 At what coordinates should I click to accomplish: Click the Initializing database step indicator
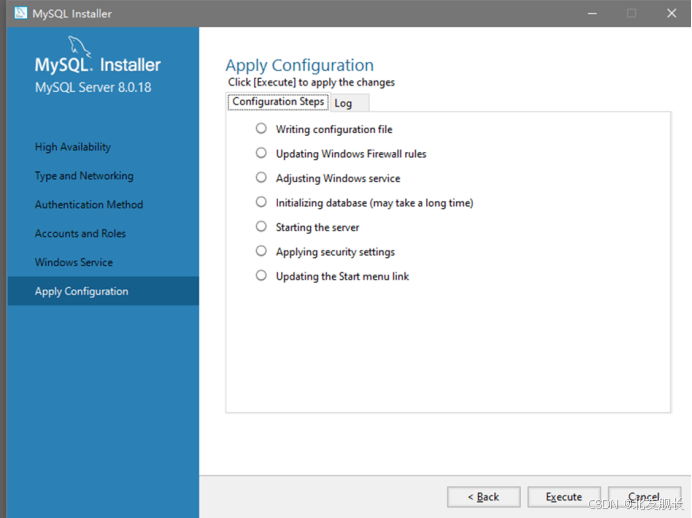(x=261, y=202)
